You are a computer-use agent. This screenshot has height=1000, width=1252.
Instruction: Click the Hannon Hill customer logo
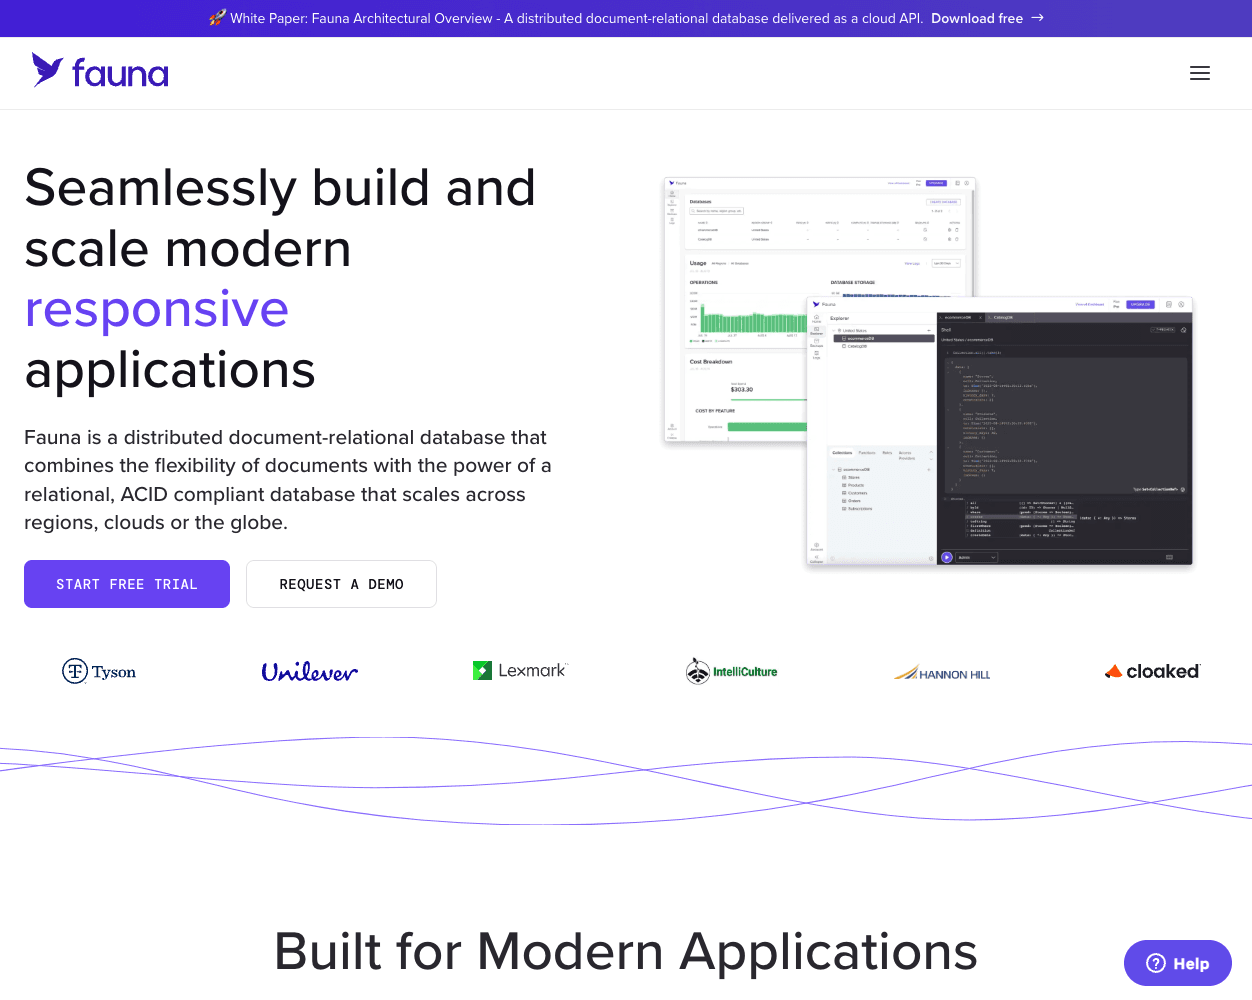942,673
